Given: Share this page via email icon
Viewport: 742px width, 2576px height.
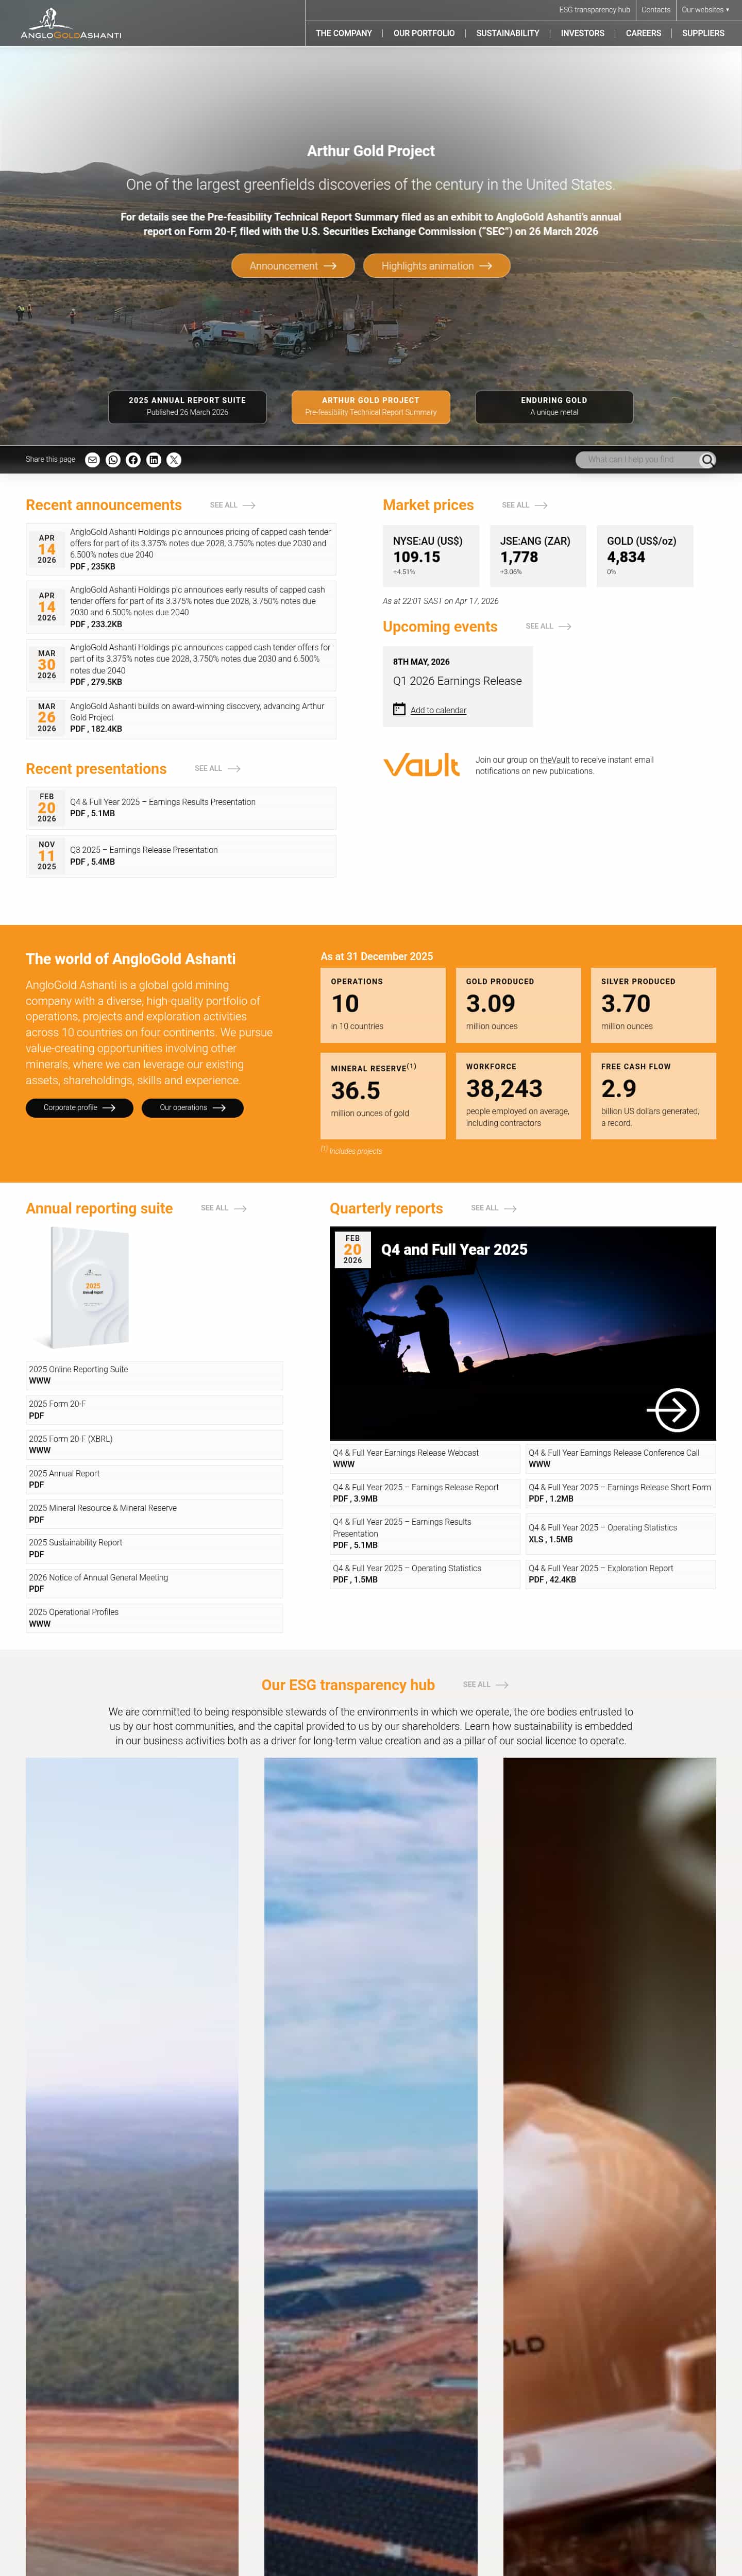Looking at the screenshot, I should pyautogui.click(x=92, y=460).
